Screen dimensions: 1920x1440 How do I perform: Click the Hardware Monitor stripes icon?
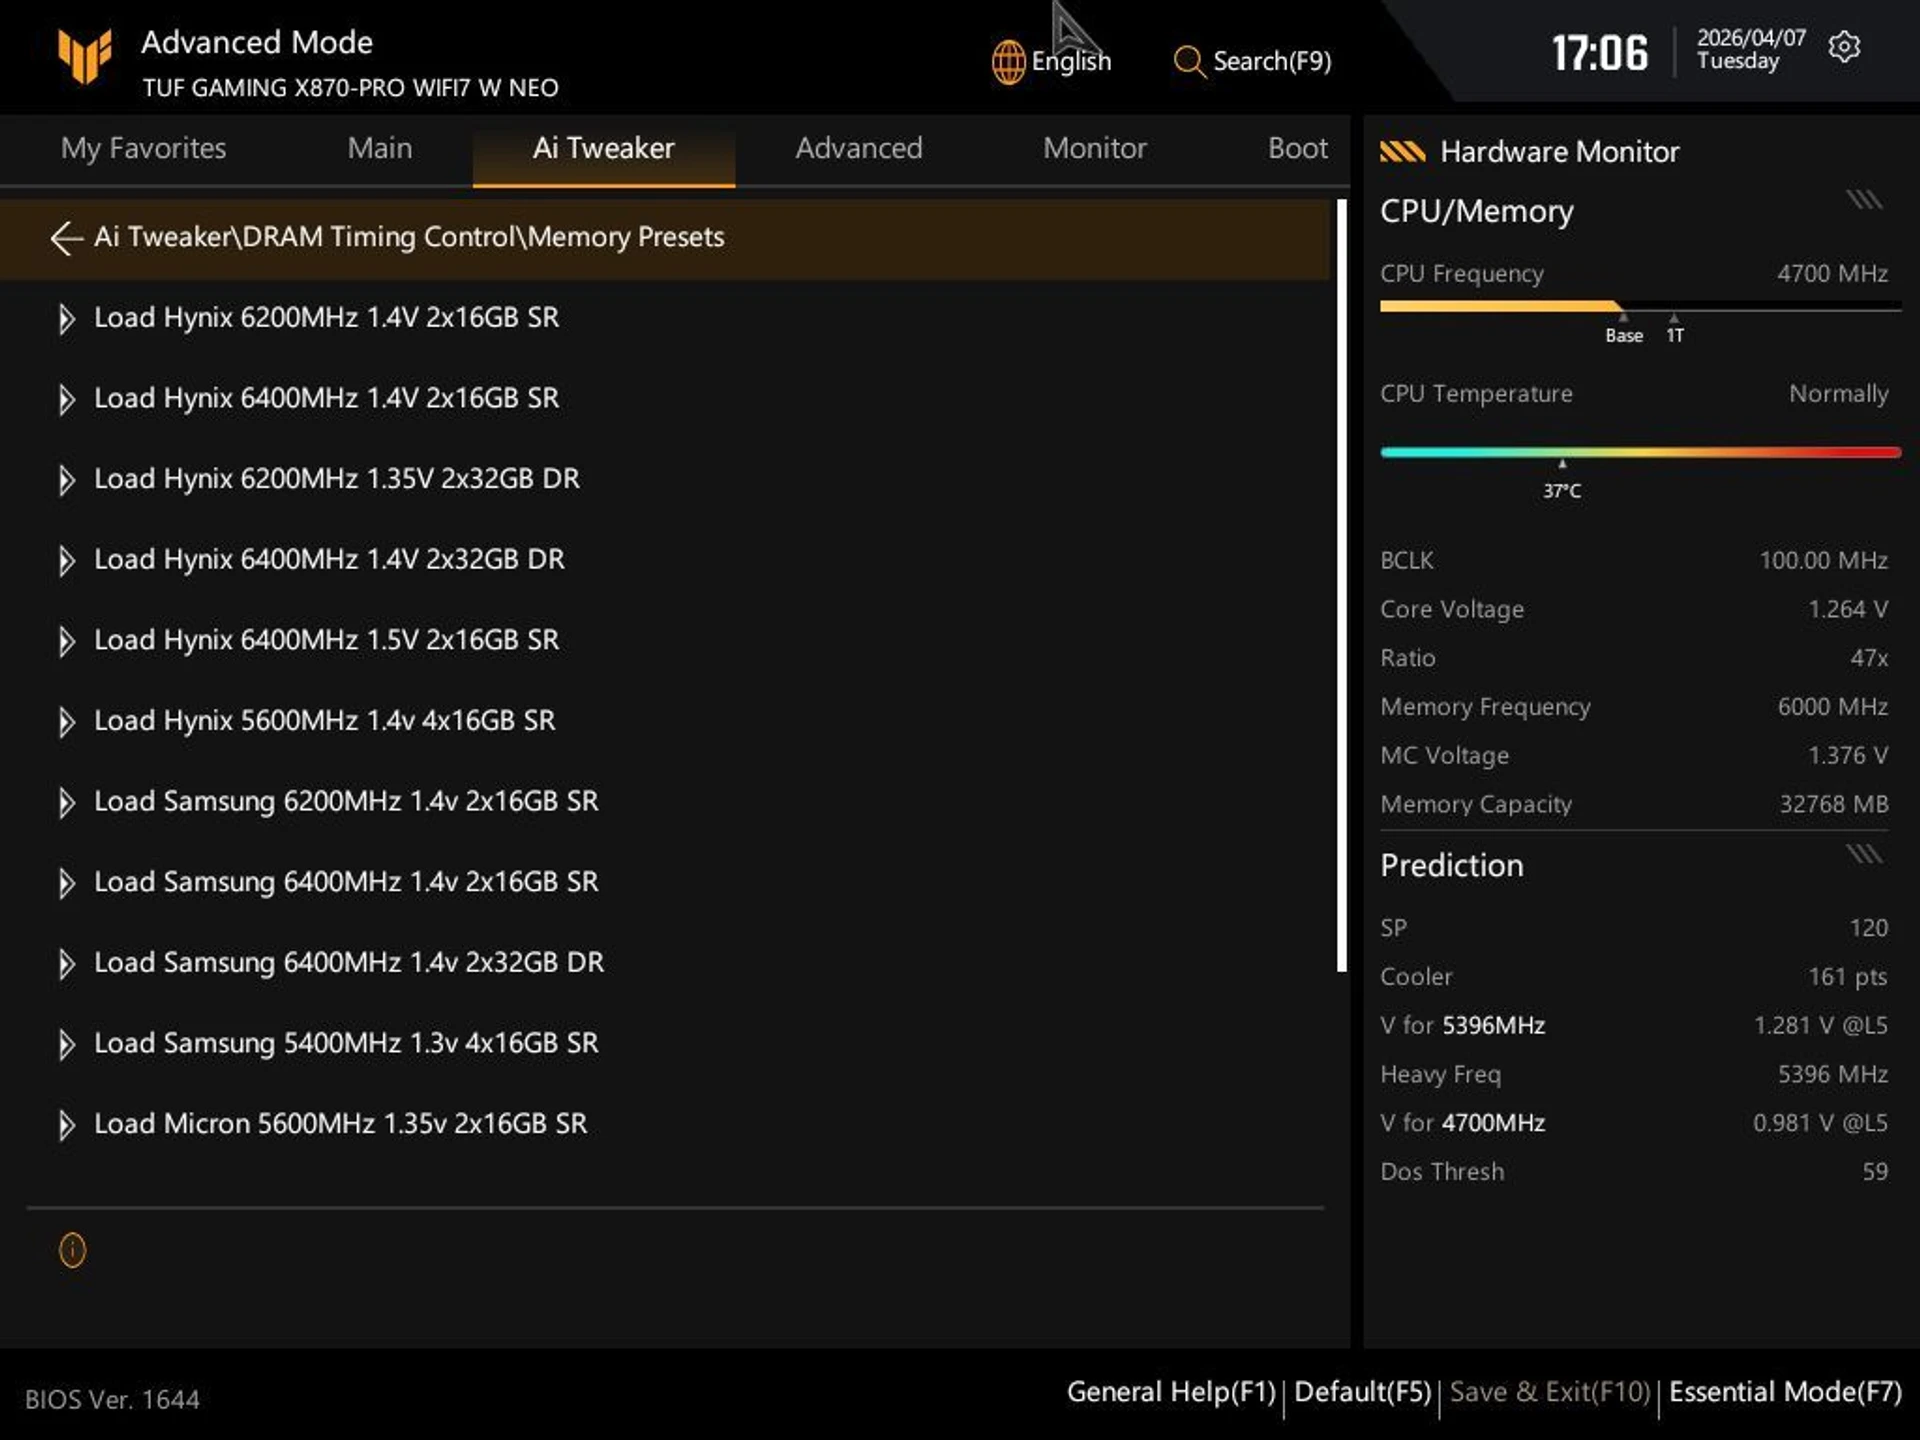tap(1402, 151)
